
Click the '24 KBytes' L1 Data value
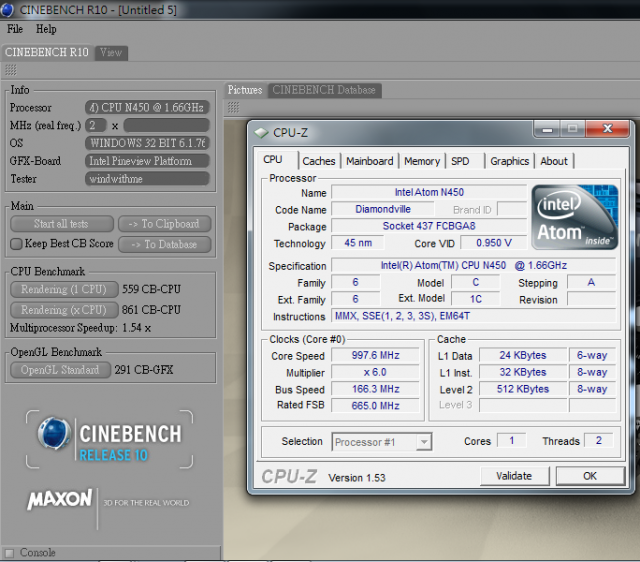pyautogui.click(x=523, y=355)
